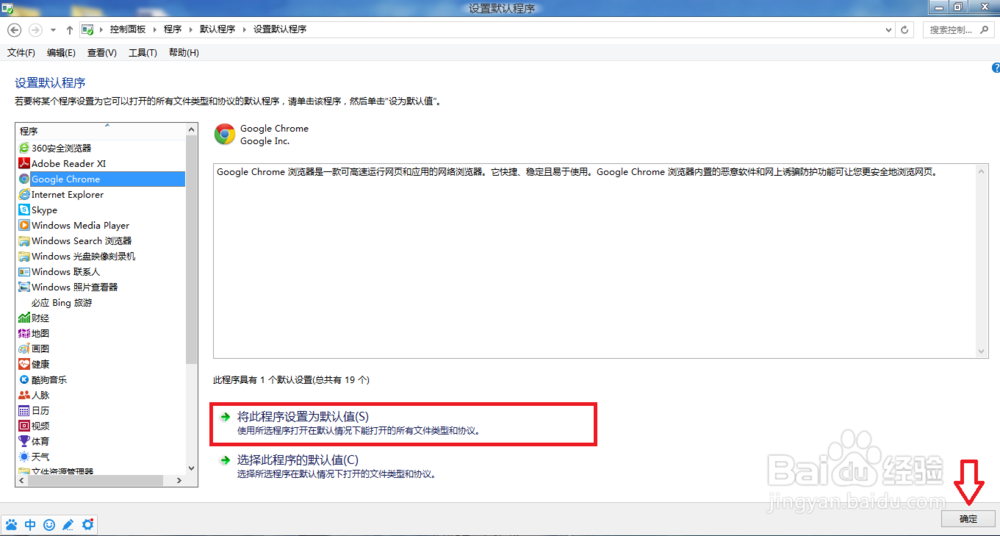Open the 帮助(H) menu

click(x=184, y=53)
